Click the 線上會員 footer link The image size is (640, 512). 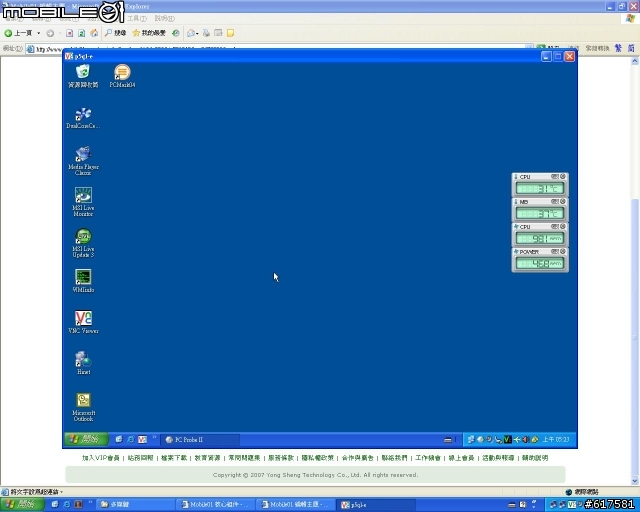click(461, 458)
